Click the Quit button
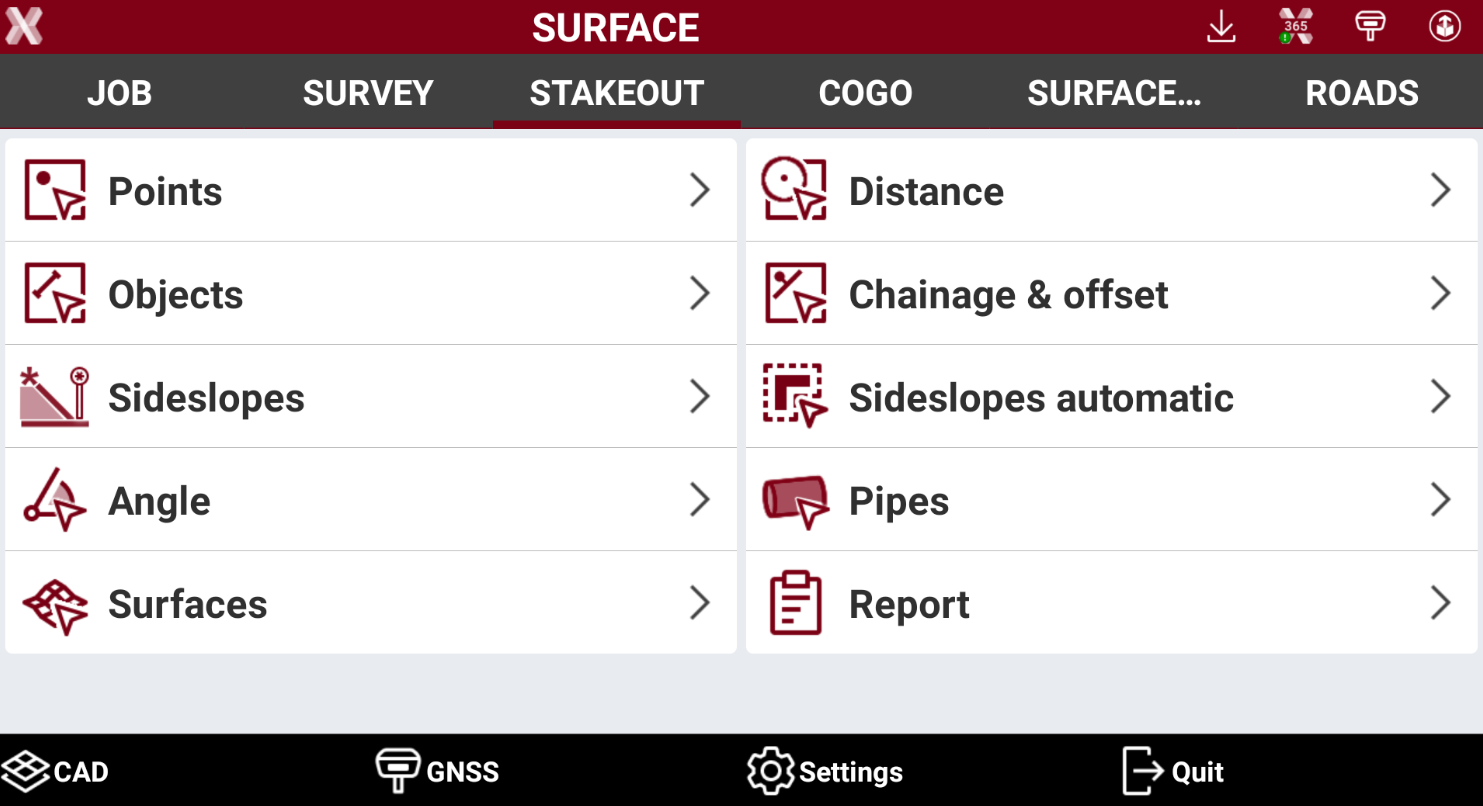This screenshot has height=806, width=1483. (1172, 771)
